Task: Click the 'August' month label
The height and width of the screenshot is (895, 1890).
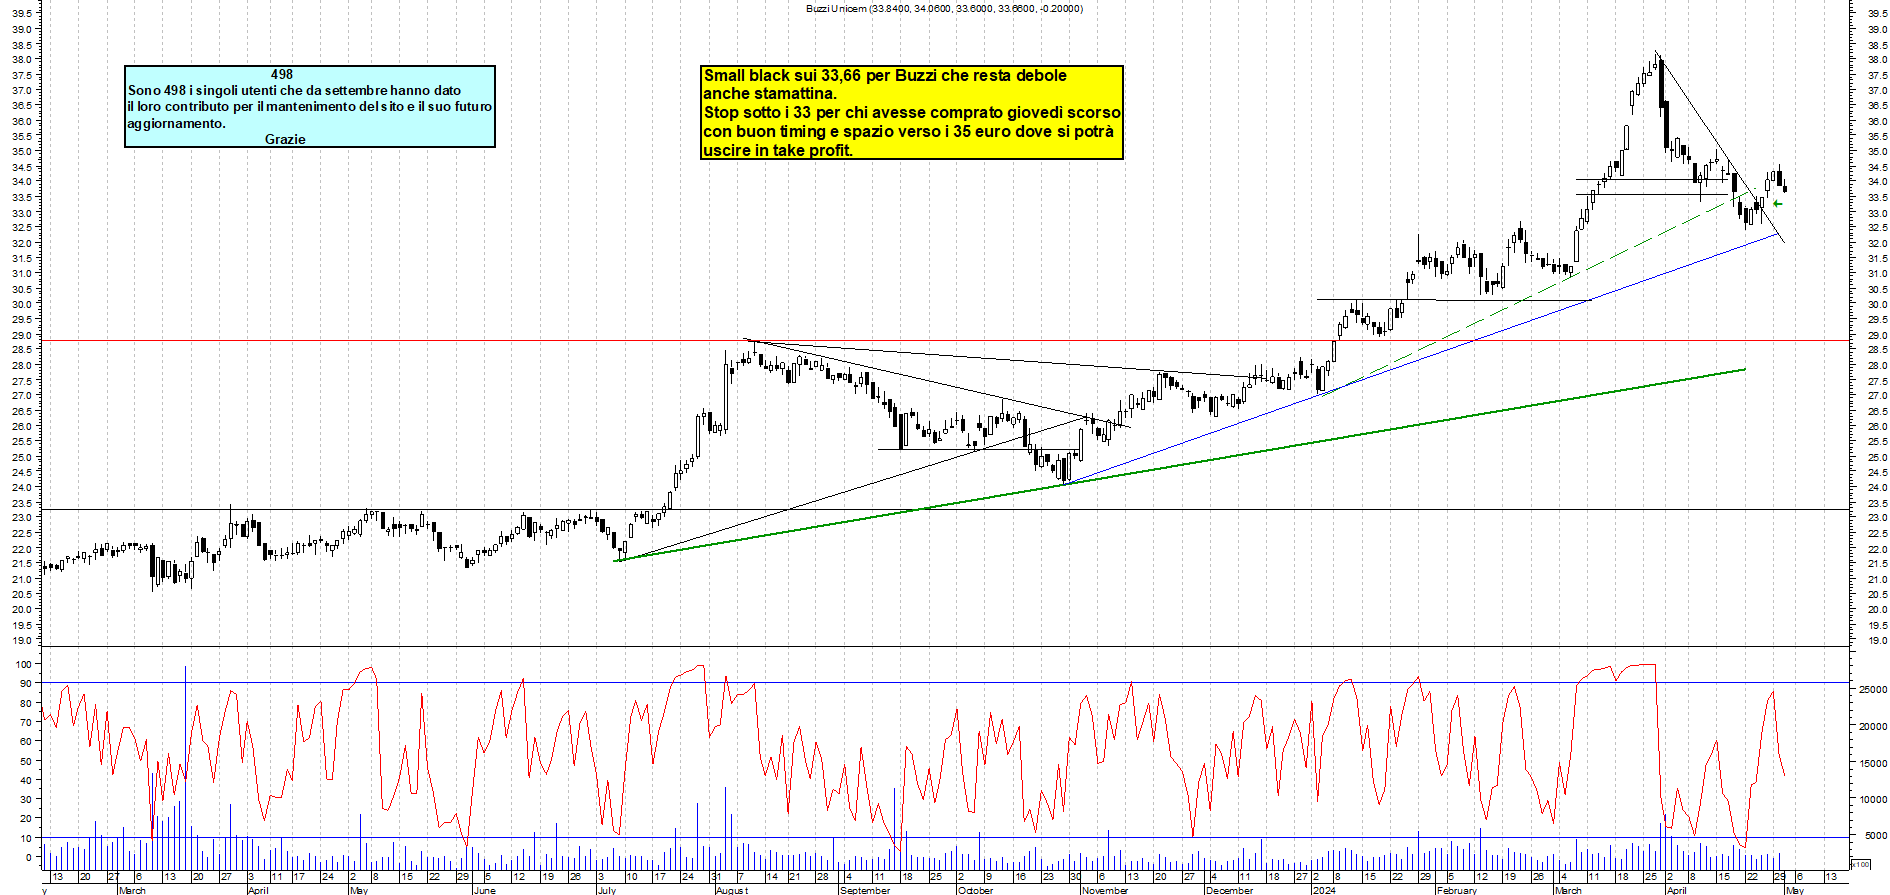Action: coord(732,890)
